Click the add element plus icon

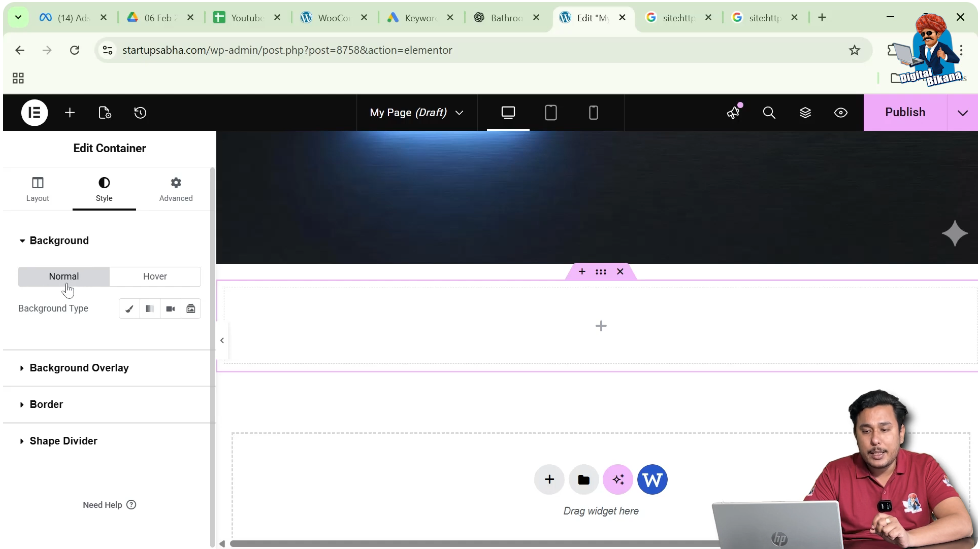tap(70, 113)
